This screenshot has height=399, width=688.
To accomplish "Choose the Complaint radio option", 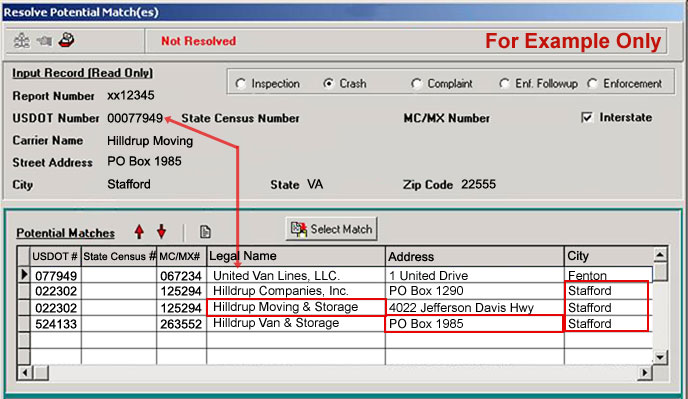I will (x=416, y=83).
